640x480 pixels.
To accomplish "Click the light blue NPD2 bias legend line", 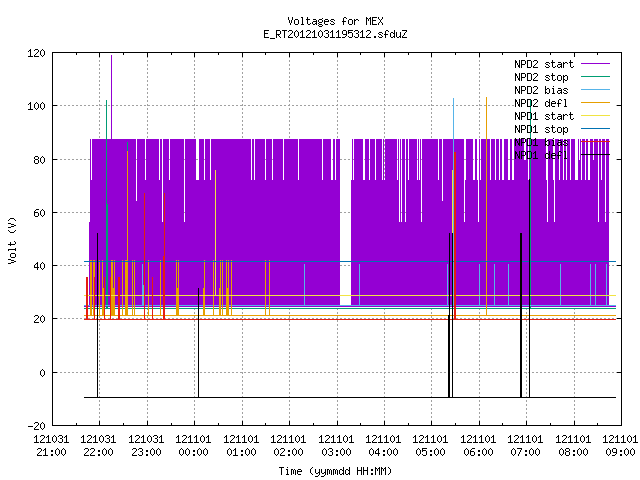I will tap(596, 90).
